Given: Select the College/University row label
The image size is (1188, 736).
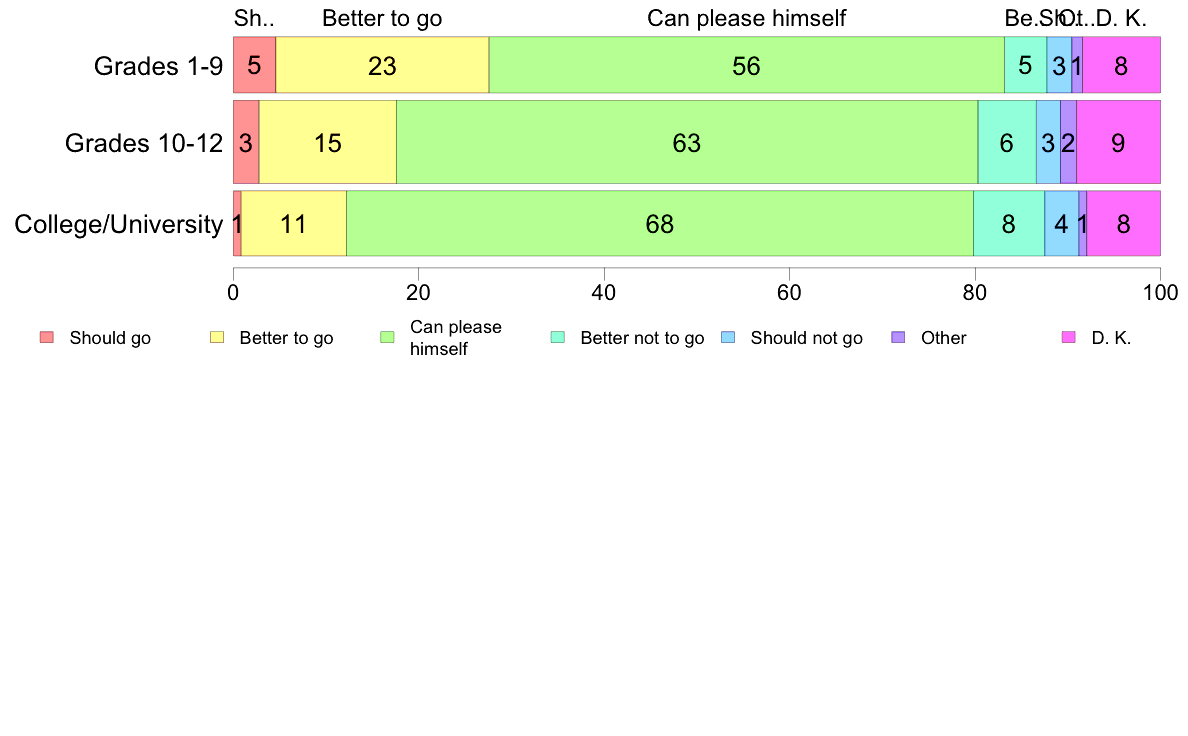Looking at the screenshot, I should tap(119, 224).
